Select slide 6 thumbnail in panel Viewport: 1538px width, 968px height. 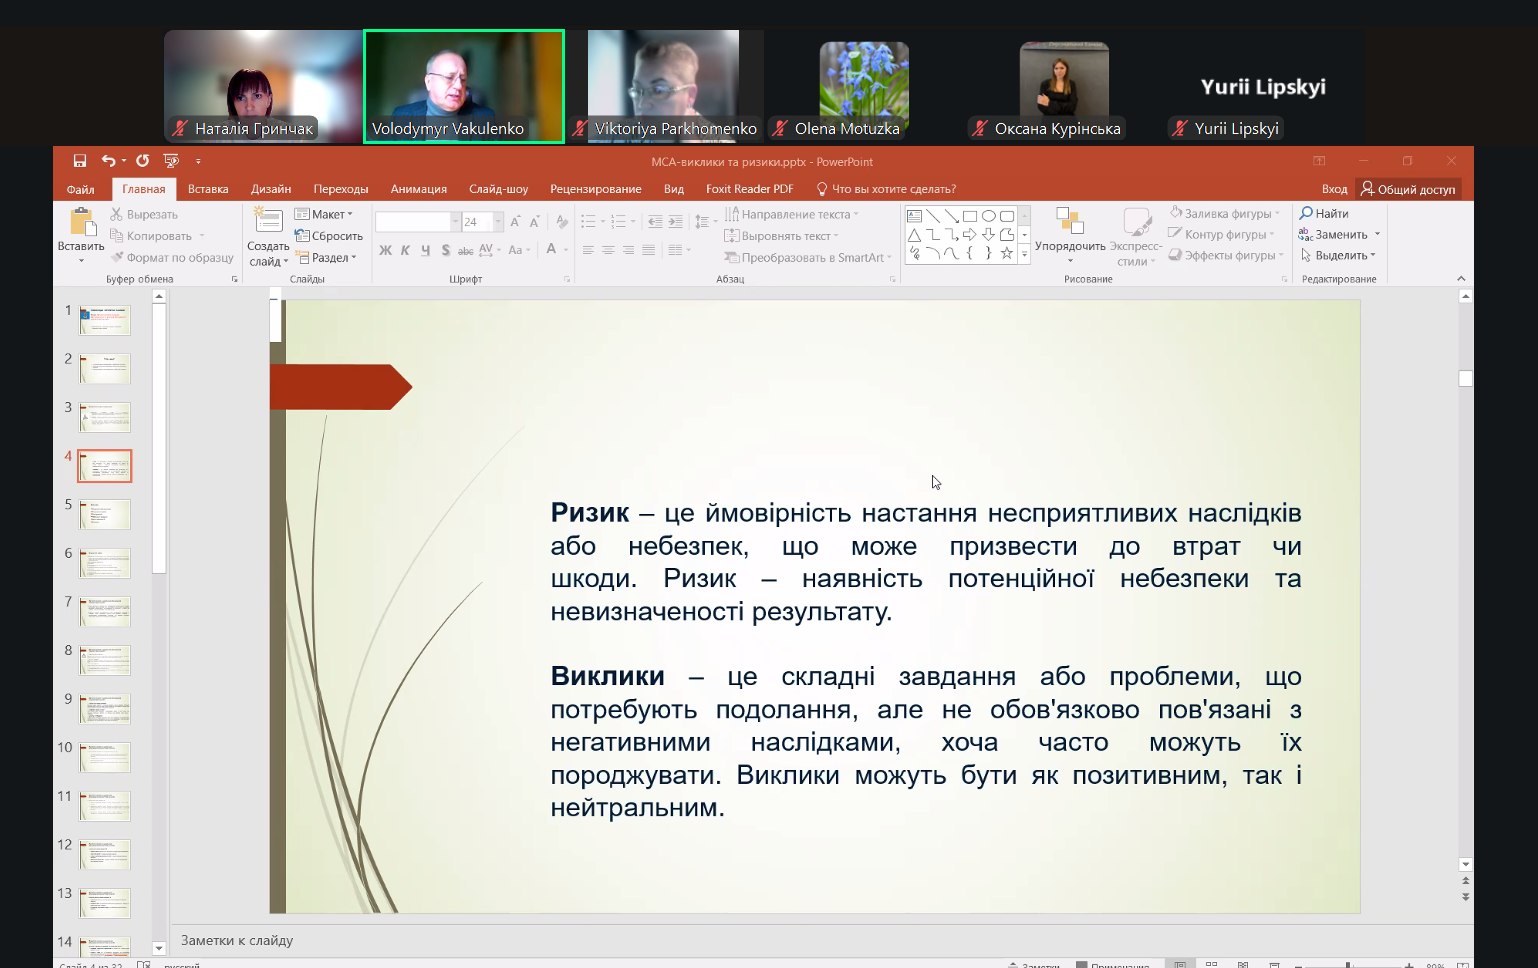[x=105, y=563]
